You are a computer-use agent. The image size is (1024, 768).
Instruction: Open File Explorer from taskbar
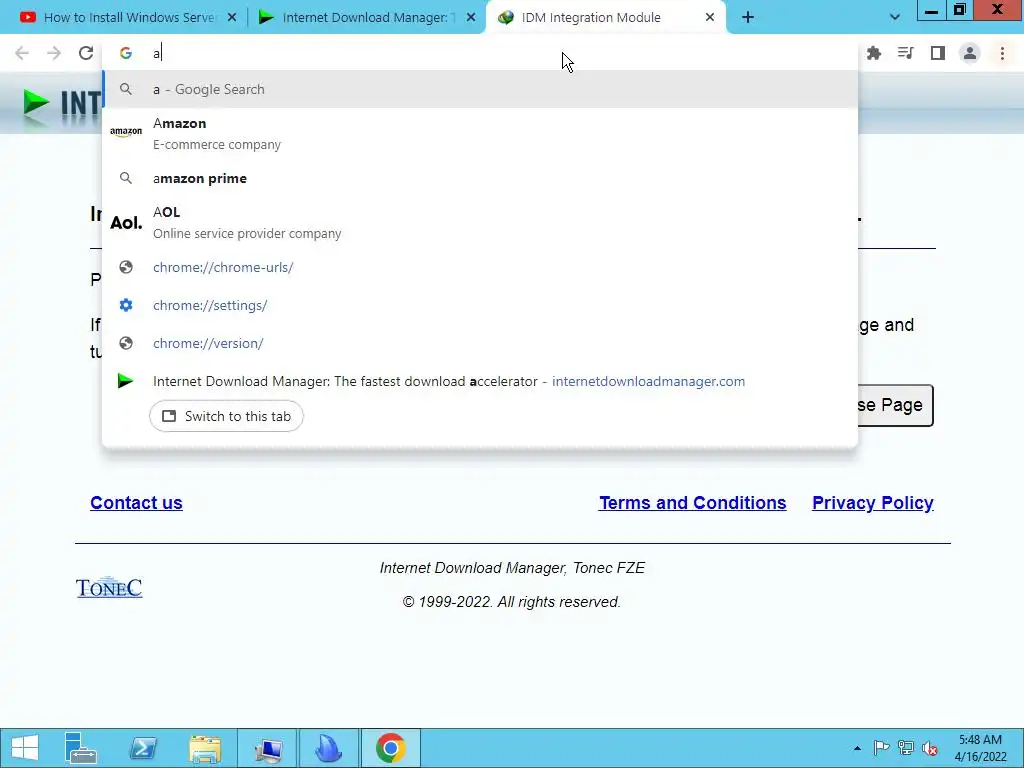pos(205,748)
